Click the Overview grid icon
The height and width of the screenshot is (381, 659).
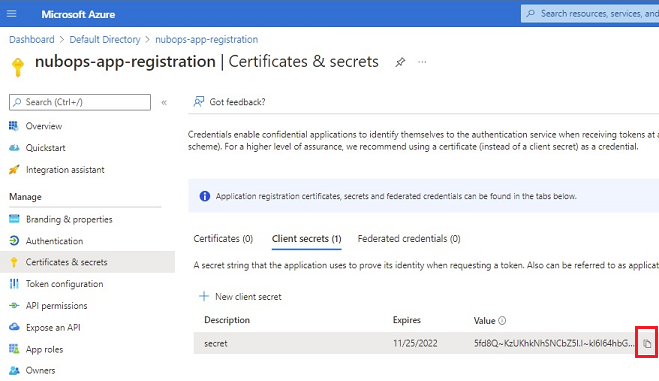(x=14, y=126)
